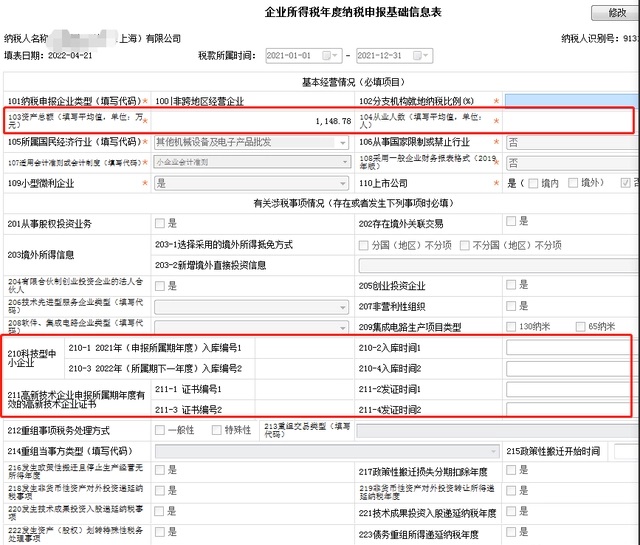Open the start date calendar picker icon

click(x=330, y=55)
